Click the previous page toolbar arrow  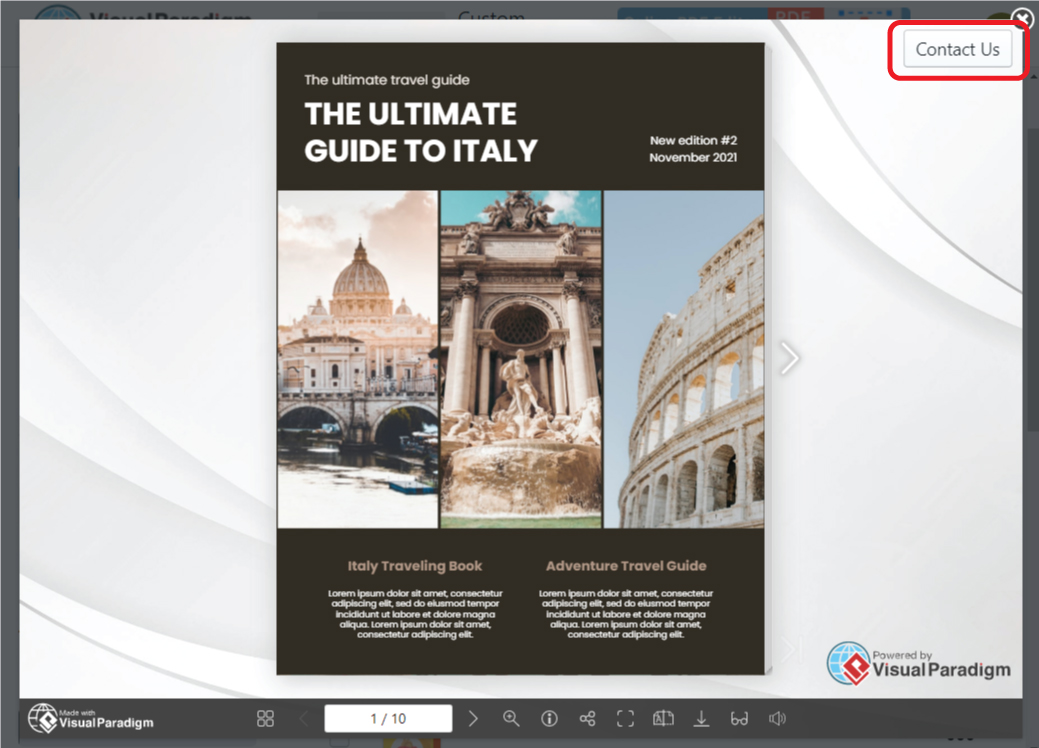(x=304, y=719)
